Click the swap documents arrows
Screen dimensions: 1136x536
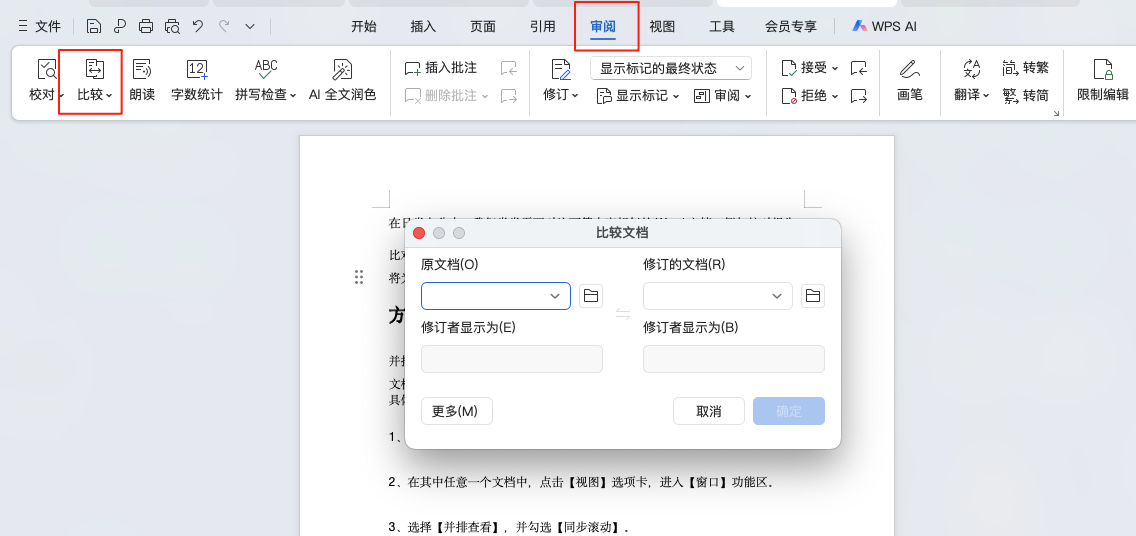point(623,314)
